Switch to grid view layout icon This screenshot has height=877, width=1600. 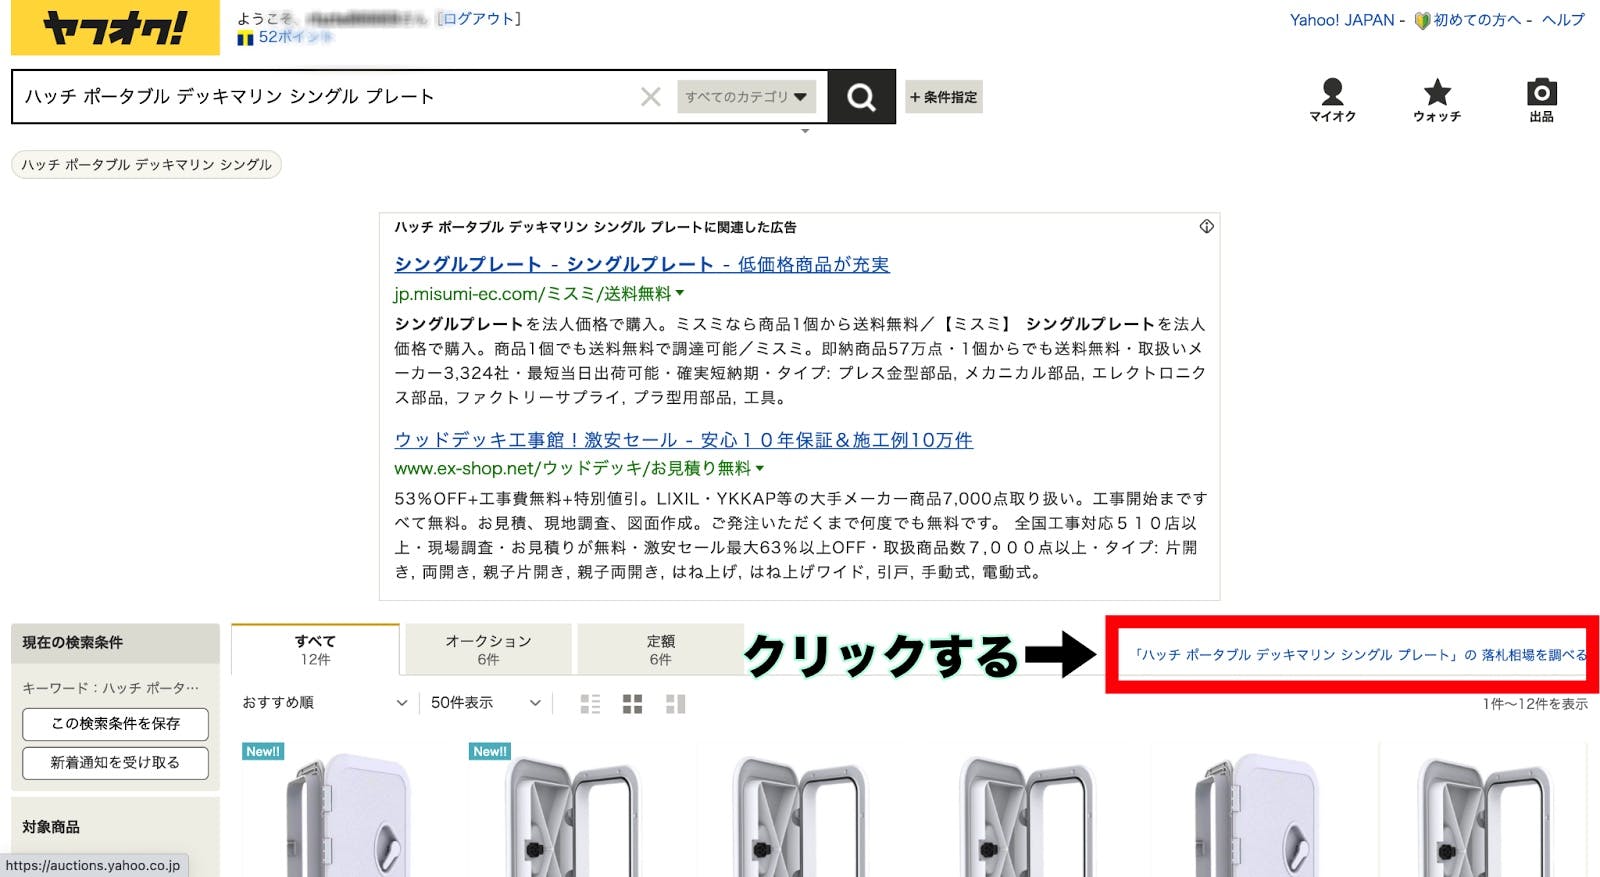(632, 704)
